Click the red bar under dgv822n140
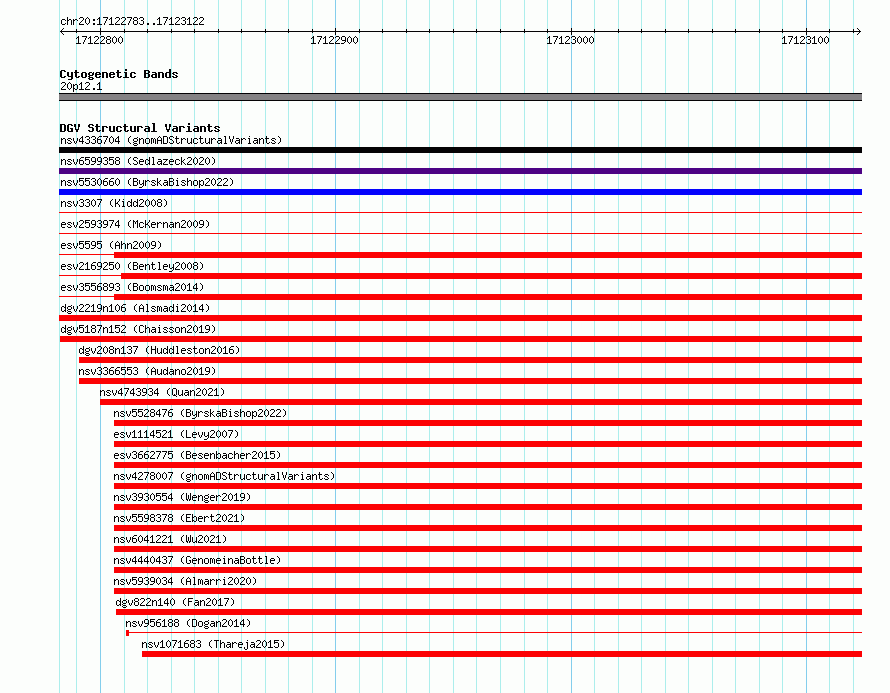The width and height of the screenshot is (890, 693). click(489, 612)
